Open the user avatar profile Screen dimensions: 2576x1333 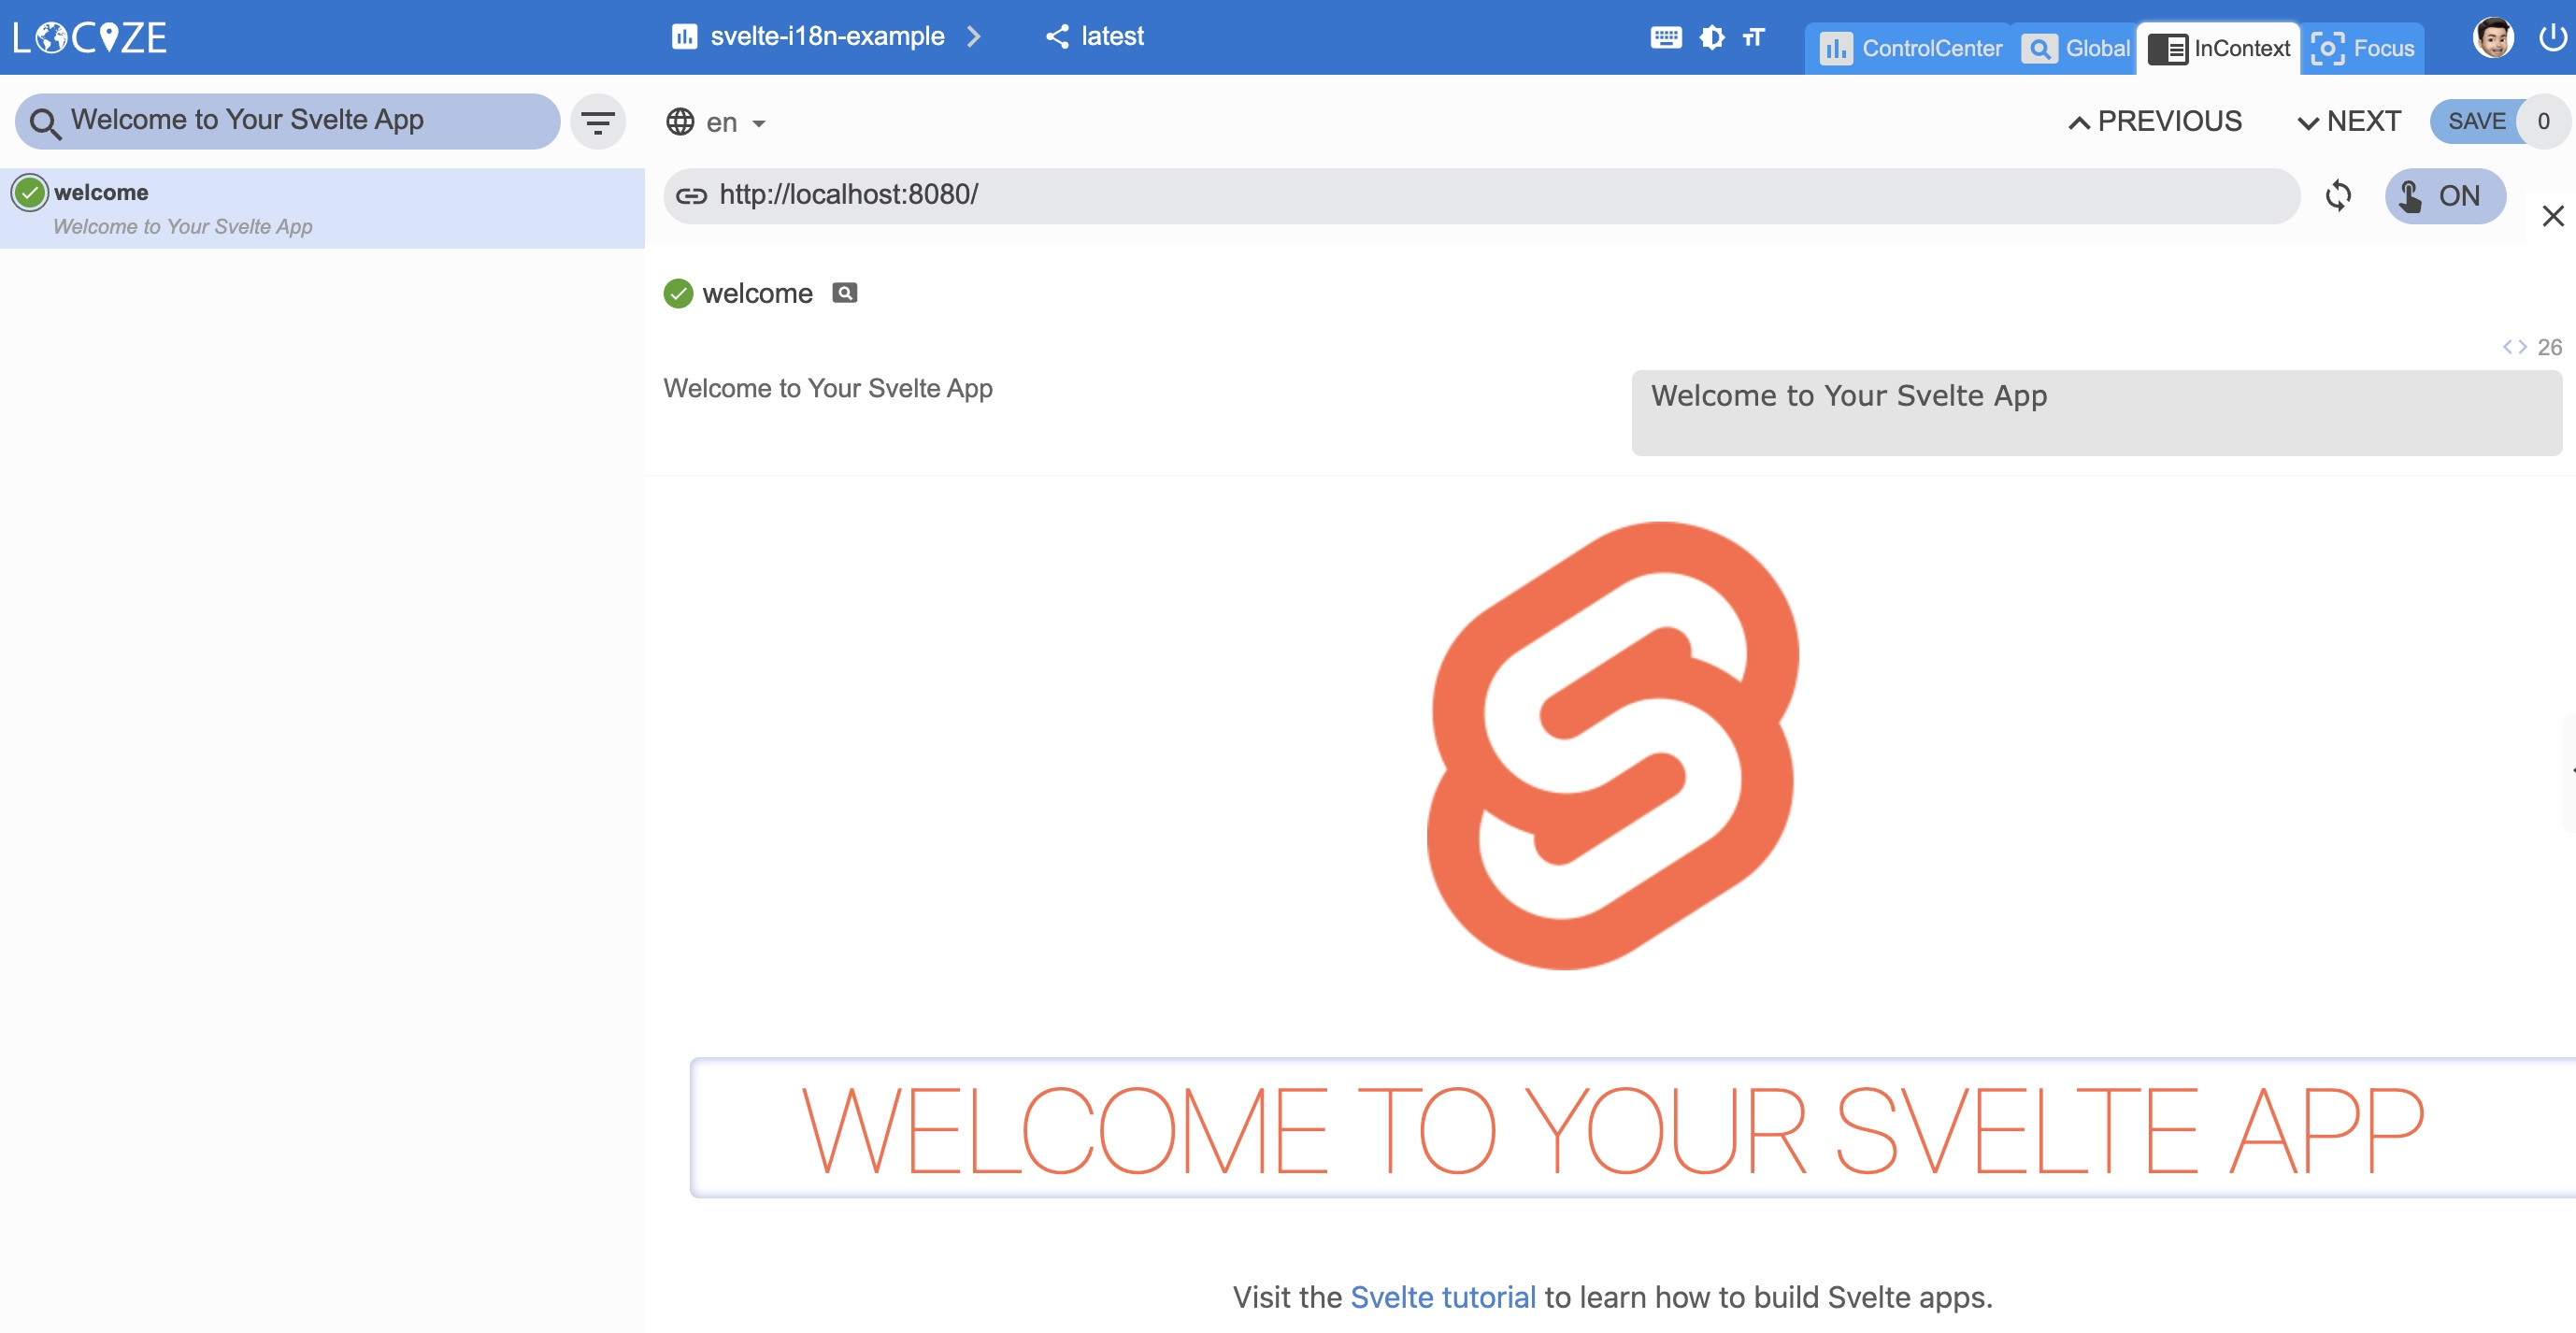(x=2493, y=38)
